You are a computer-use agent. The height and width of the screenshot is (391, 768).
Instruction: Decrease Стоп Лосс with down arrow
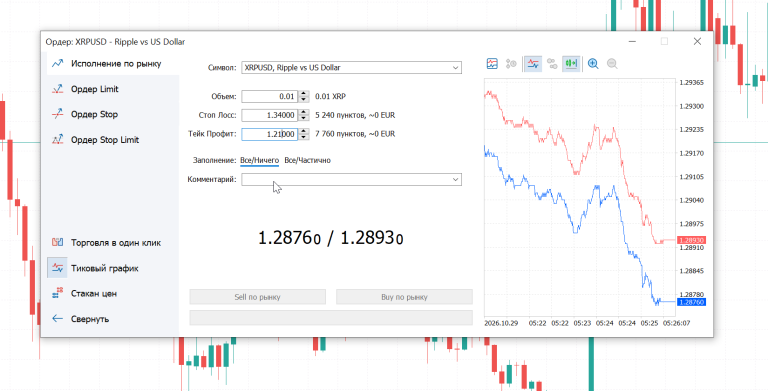pyautogui.click(x=304, y=118)
